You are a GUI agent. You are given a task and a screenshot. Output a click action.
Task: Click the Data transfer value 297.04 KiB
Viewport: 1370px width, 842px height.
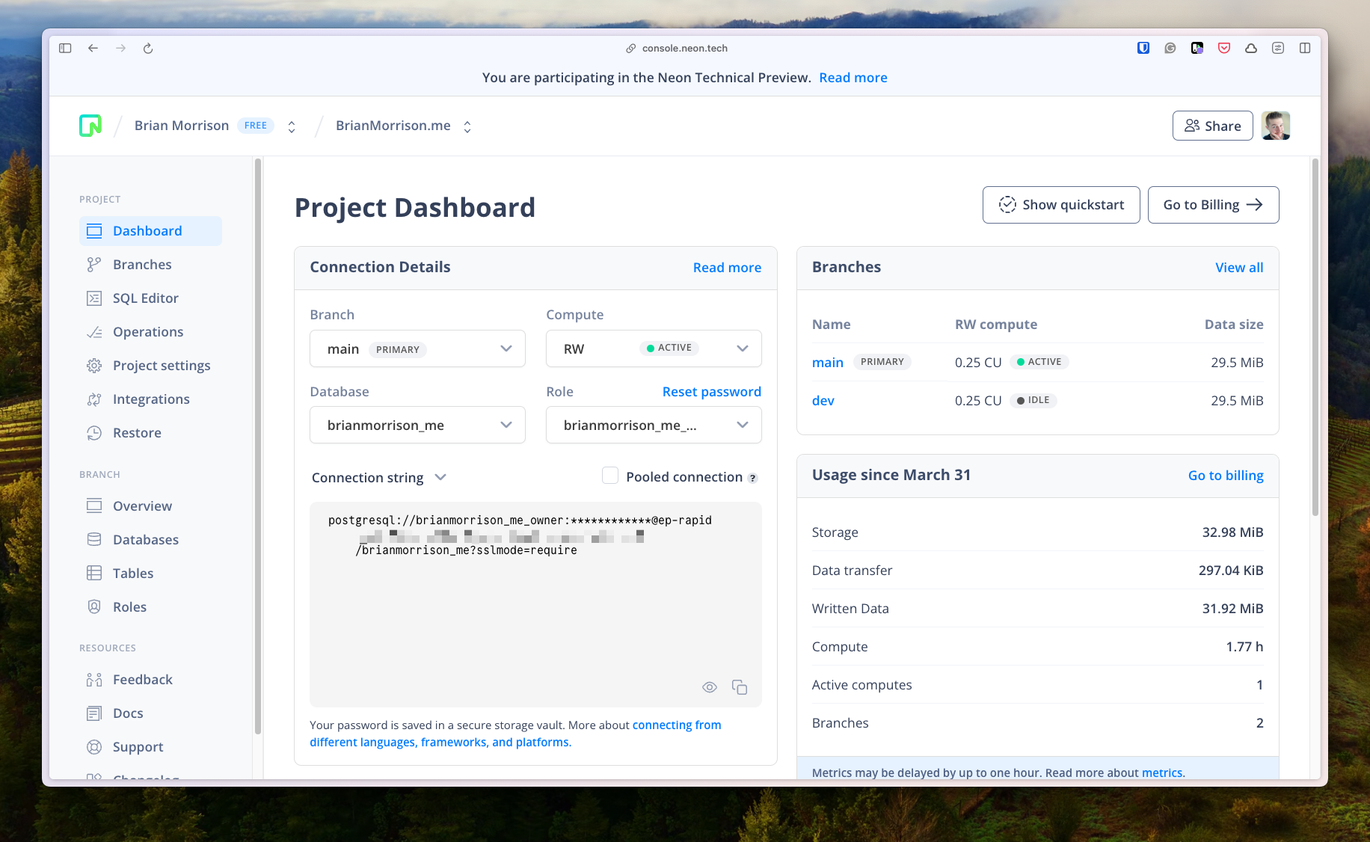[1230, 571]
